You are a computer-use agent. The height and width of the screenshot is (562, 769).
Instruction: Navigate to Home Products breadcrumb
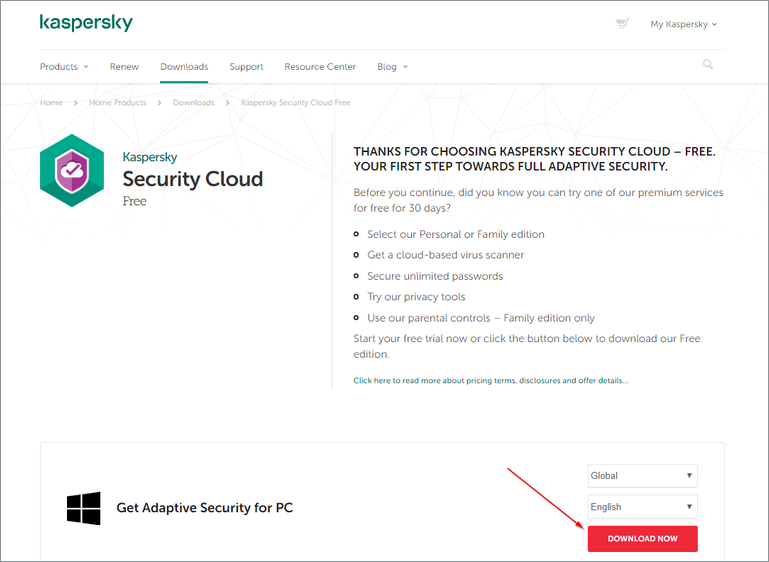coord(117,103)
